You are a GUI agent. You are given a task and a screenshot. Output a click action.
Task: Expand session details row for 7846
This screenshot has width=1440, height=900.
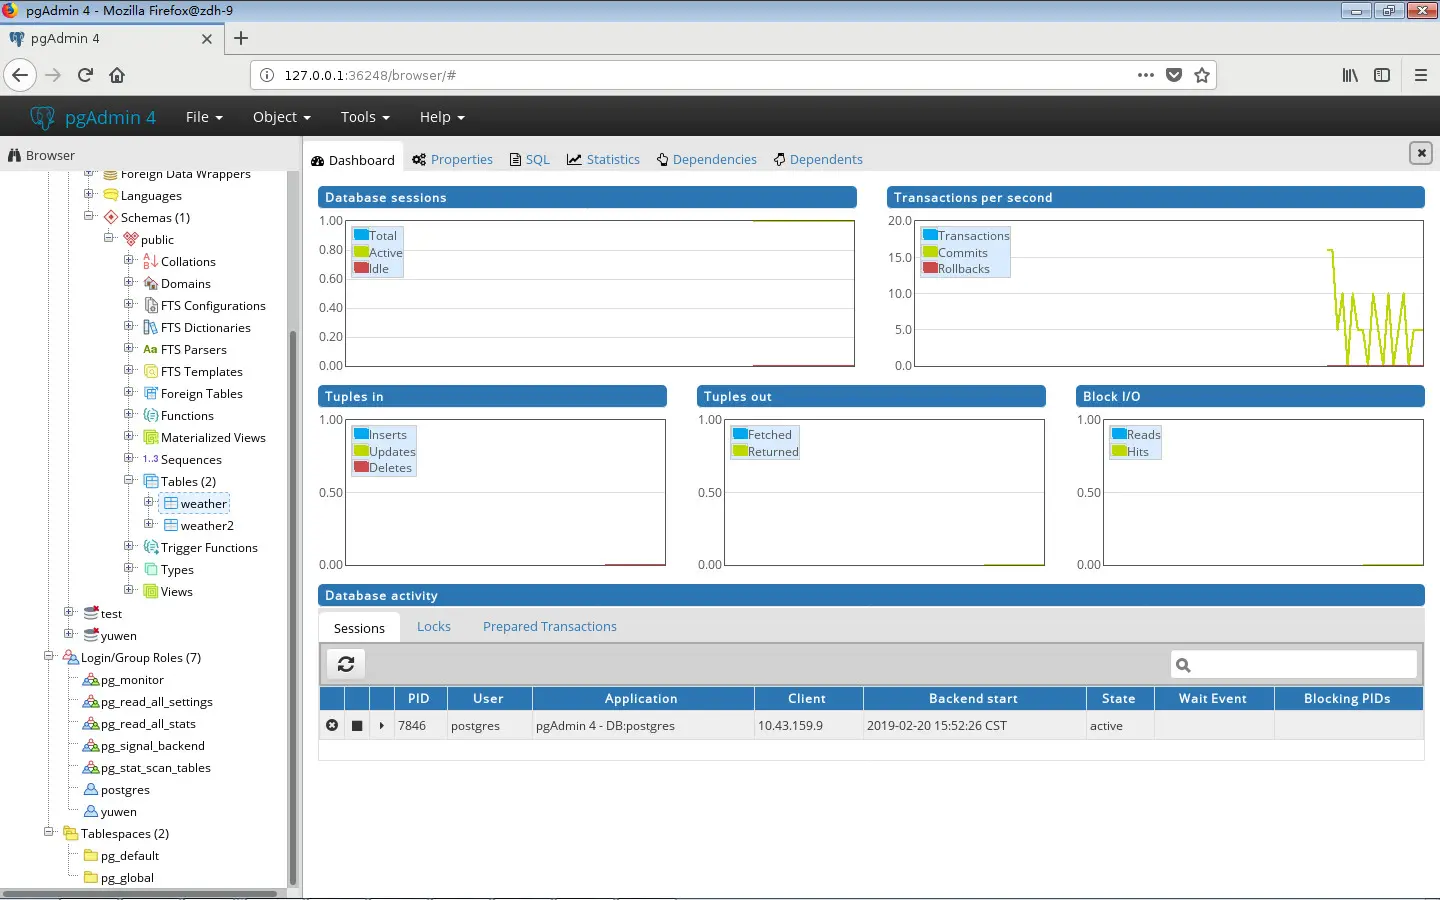pyautogui.click(x=382, y=725)
